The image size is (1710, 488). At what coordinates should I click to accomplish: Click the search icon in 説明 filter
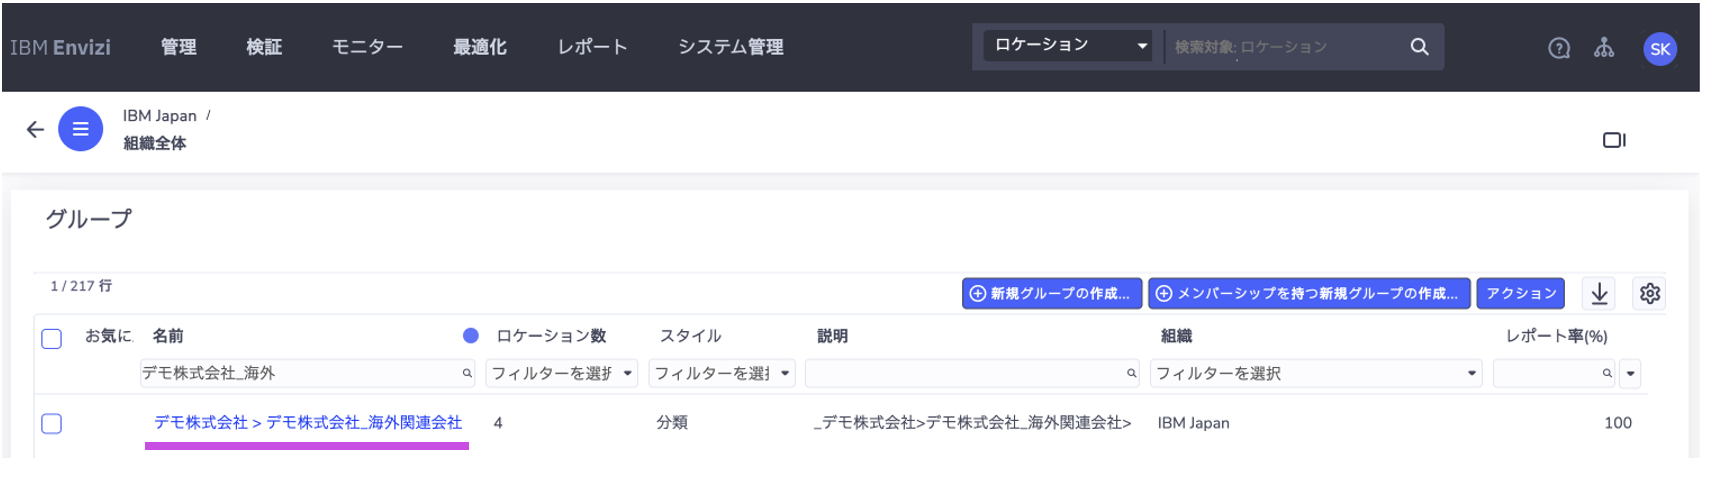click(1132, 373)
